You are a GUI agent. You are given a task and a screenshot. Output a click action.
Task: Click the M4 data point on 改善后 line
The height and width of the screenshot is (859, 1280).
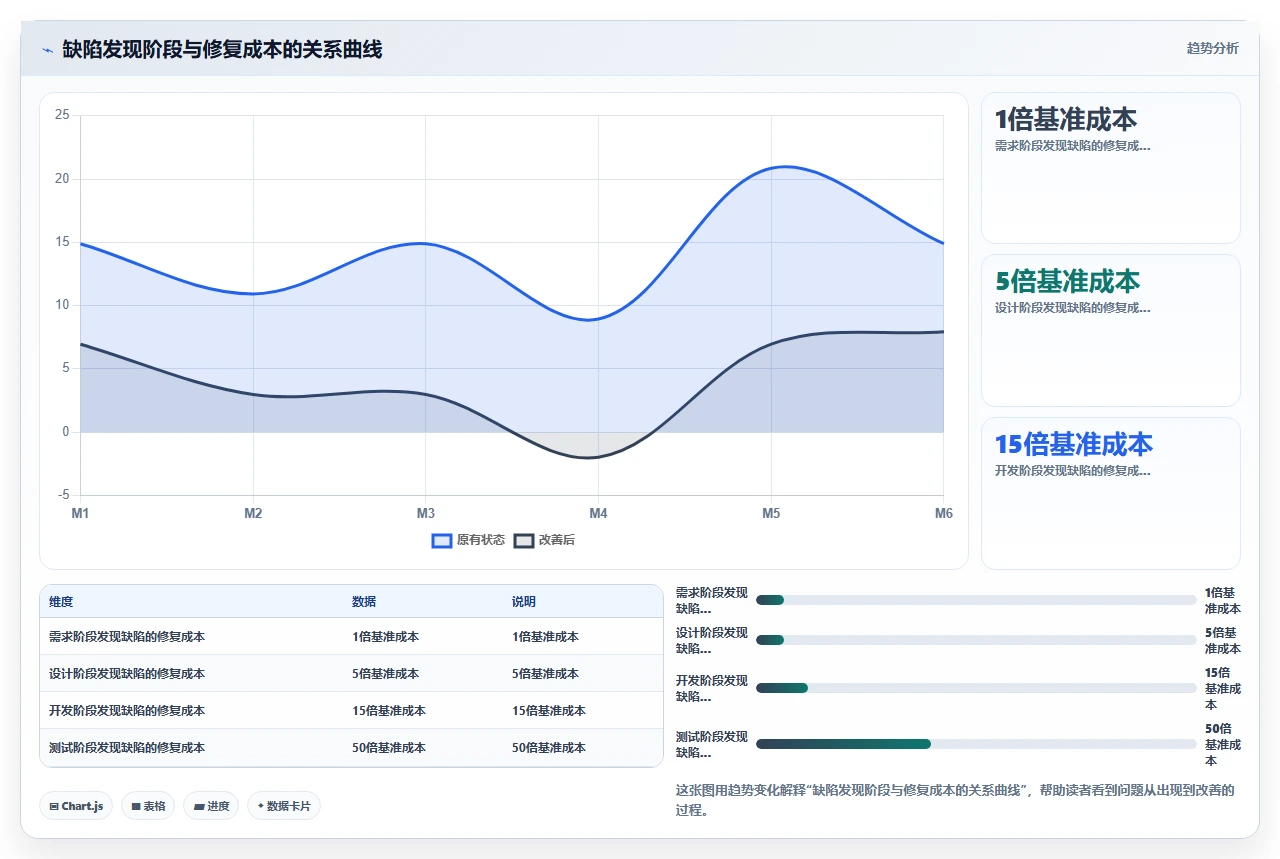[598, 457]
